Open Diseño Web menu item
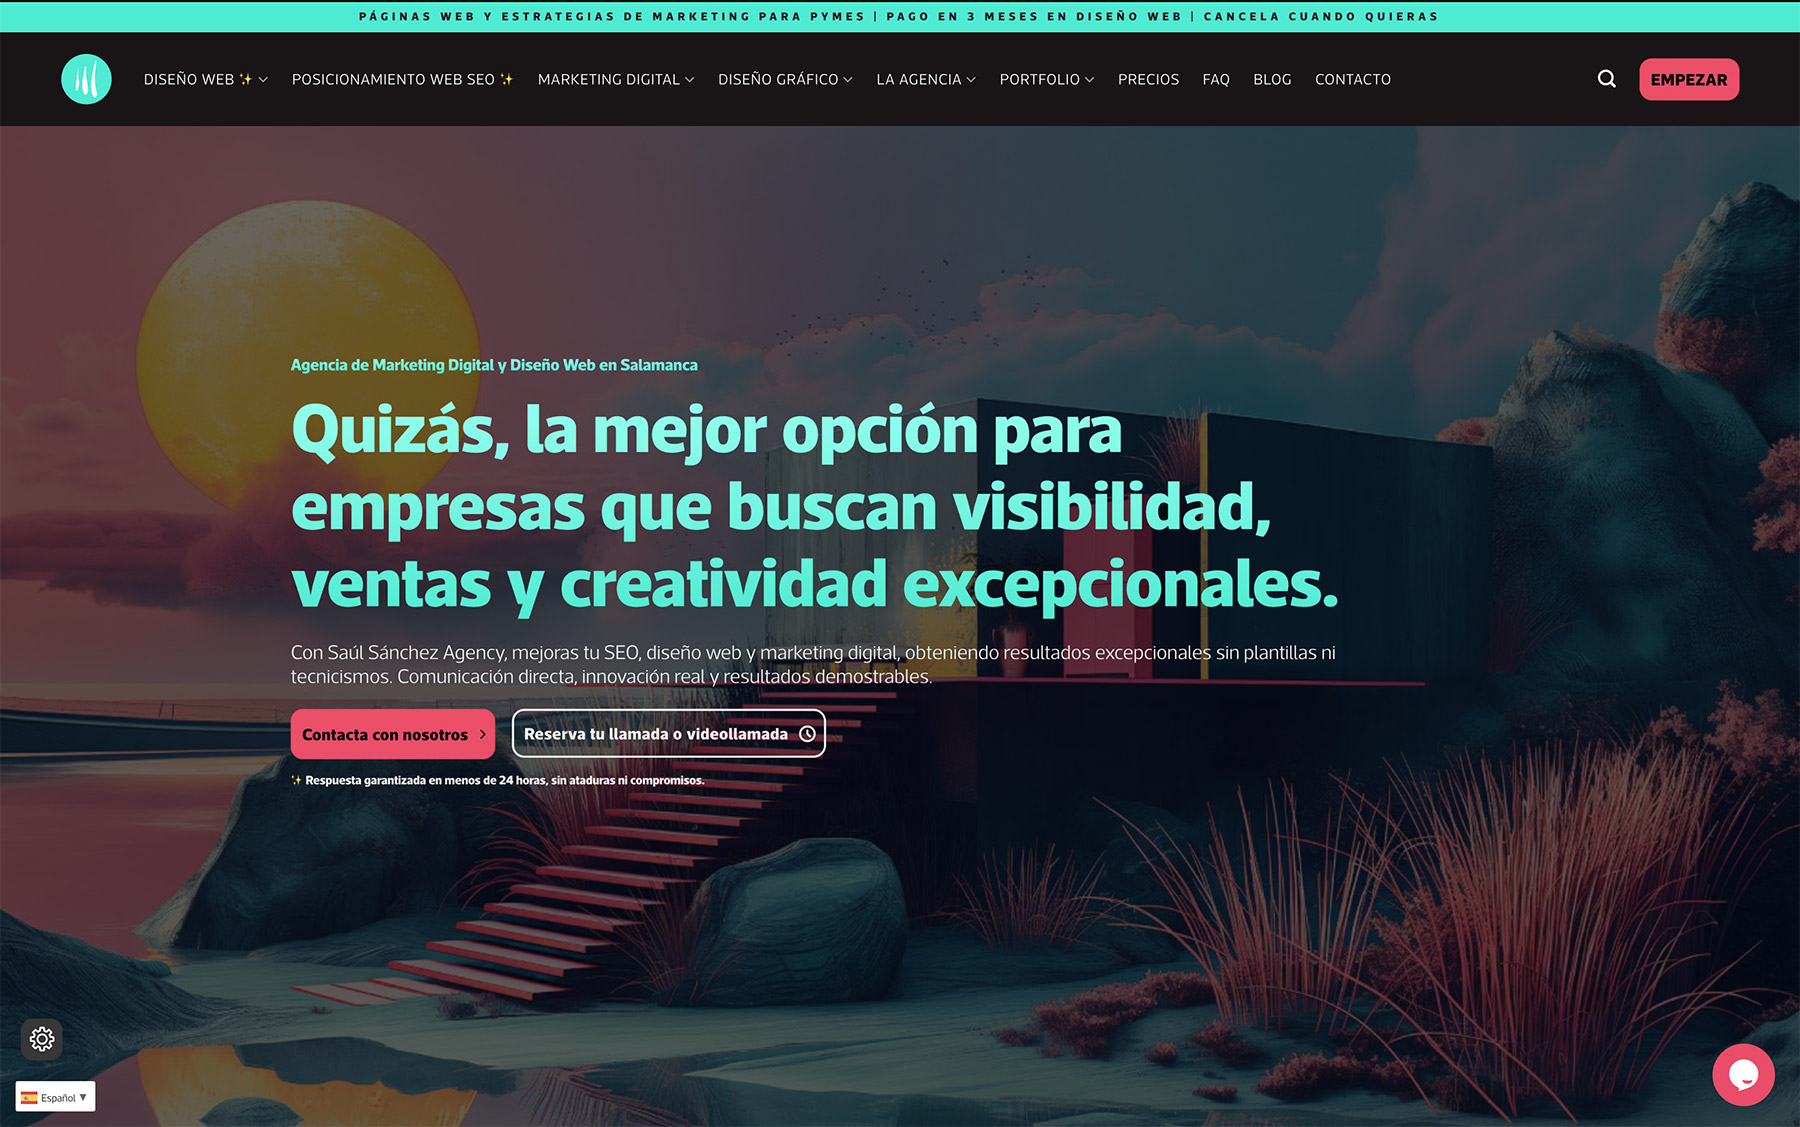1800x1127 pixels. pyautogui.click(x=198, y=79)
